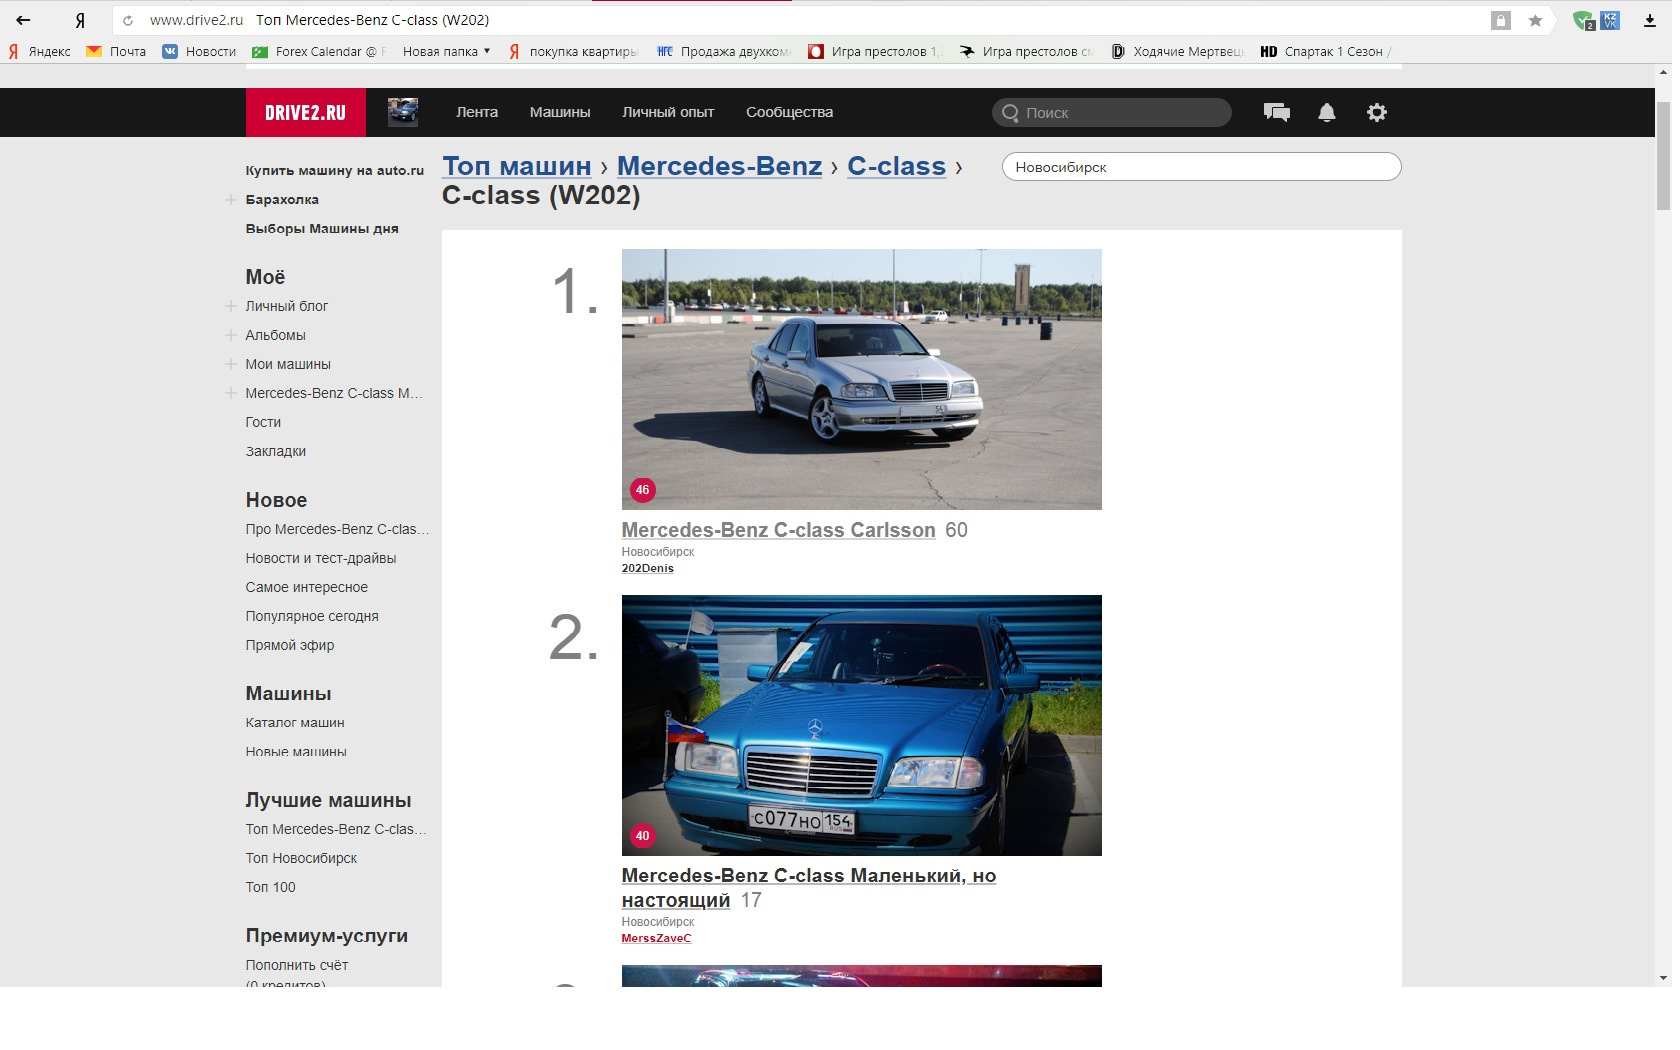Image resolution: width=1680 pixels, height=1050 pixels.
Task: Open the Лента menu item
Action: tap(477, 112)
